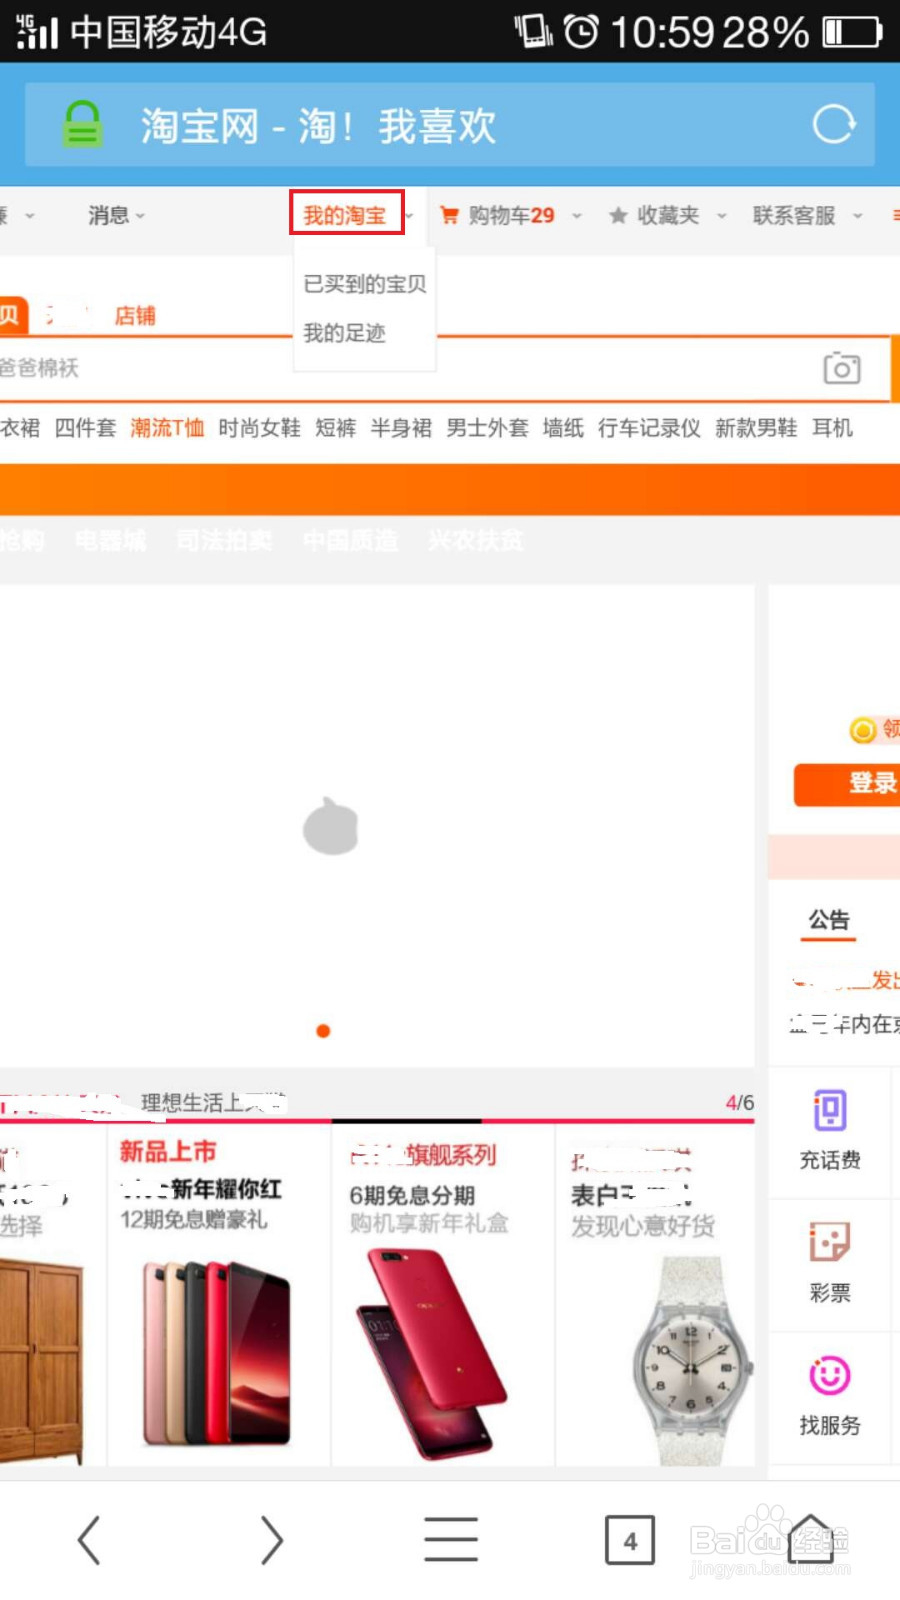Image resolution: width=900 pixels, height=1600 pixels.
Task: Click the 4/6 page counter
Action: tap(740, 1102)
